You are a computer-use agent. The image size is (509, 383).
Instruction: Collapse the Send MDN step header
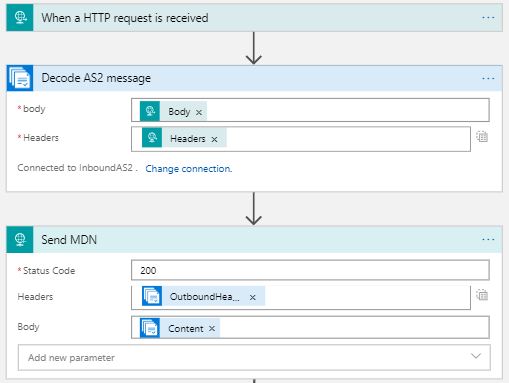click(255, 240)
